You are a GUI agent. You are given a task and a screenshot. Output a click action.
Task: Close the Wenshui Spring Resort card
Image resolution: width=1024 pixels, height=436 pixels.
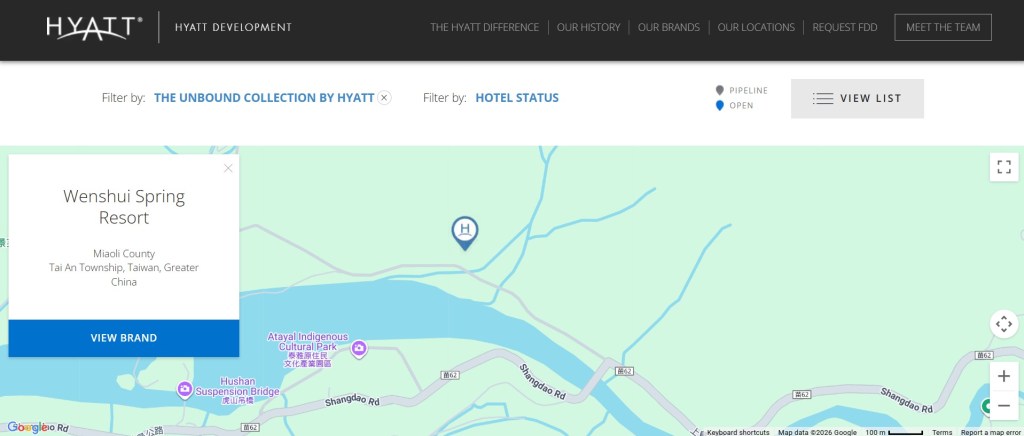(x=228, y=168)
